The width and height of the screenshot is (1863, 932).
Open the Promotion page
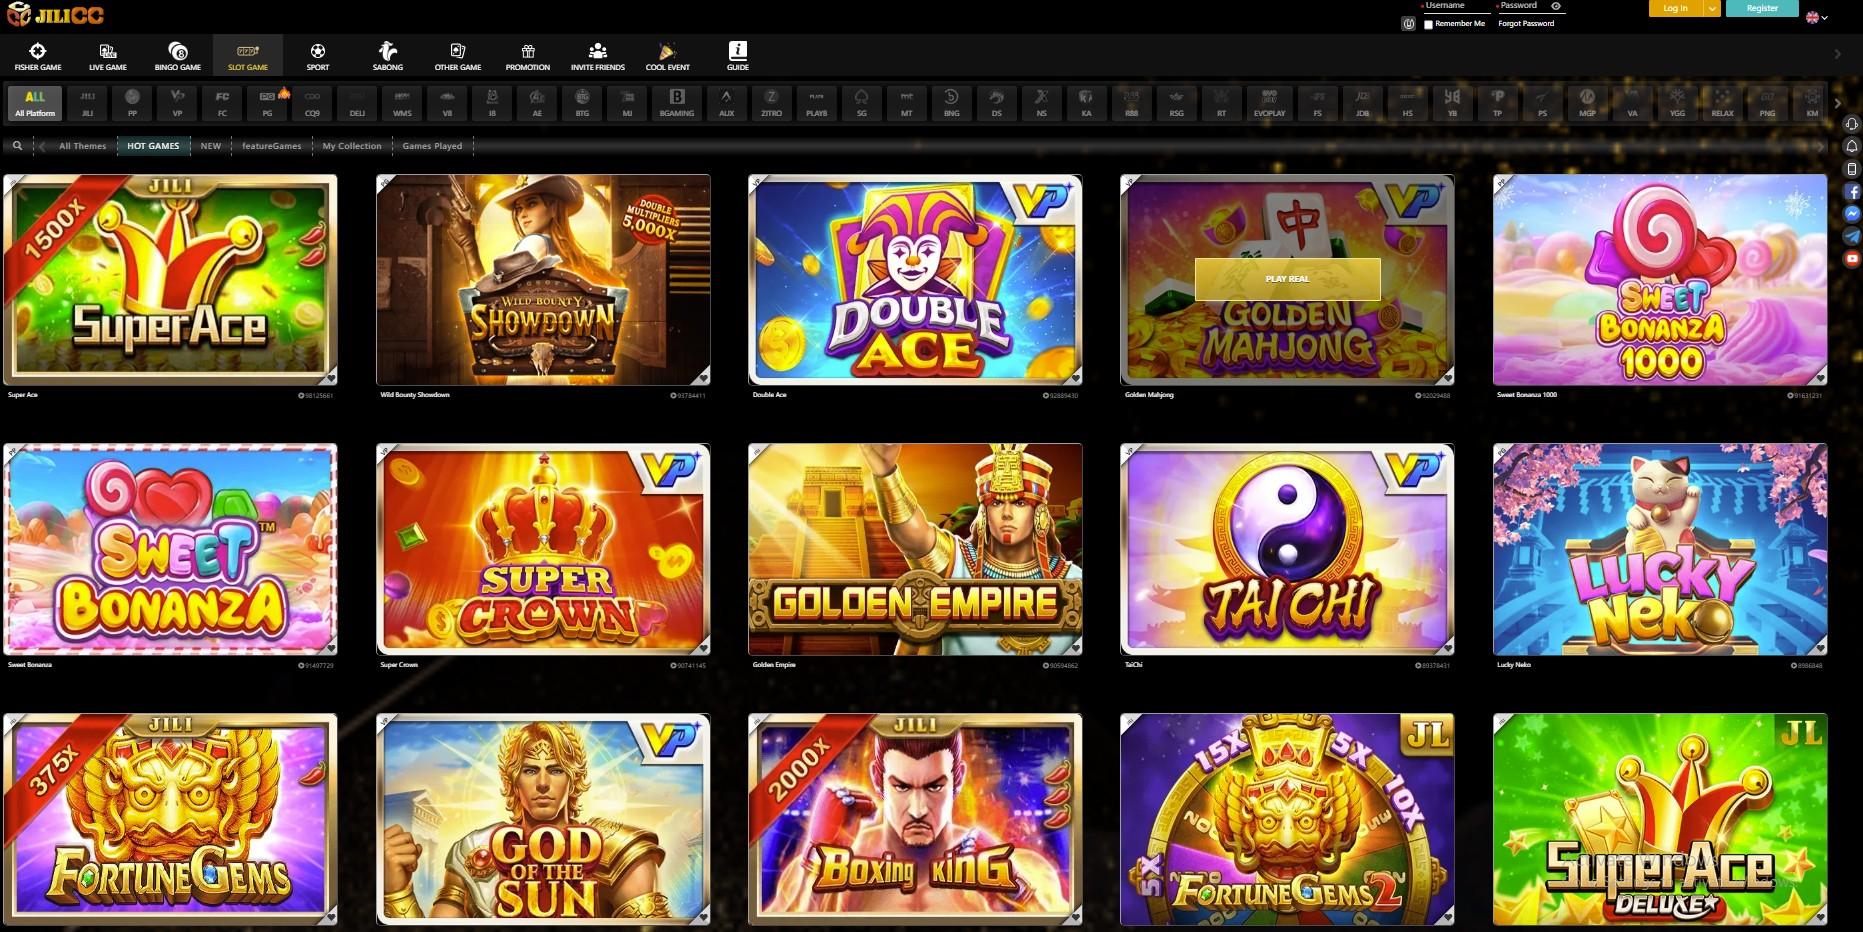tap(528, 56)
